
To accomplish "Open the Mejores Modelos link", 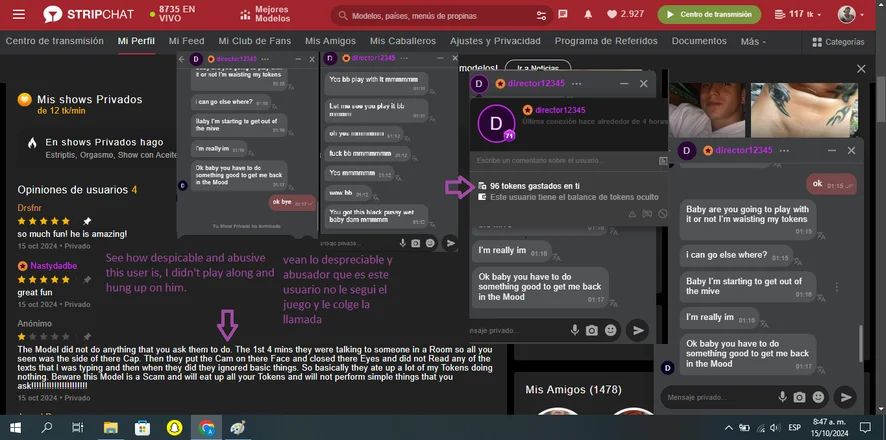I will click(264, 15).
